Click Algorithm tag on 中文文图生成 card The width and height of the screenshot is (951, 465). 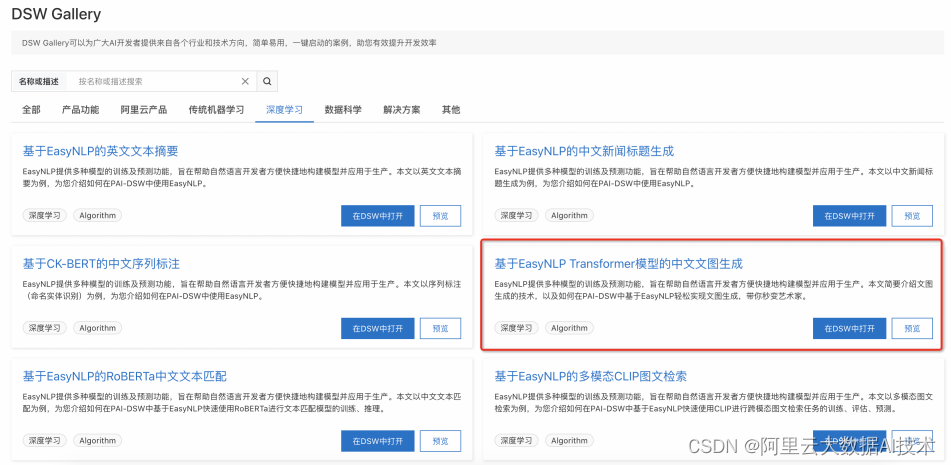point(570,328)
